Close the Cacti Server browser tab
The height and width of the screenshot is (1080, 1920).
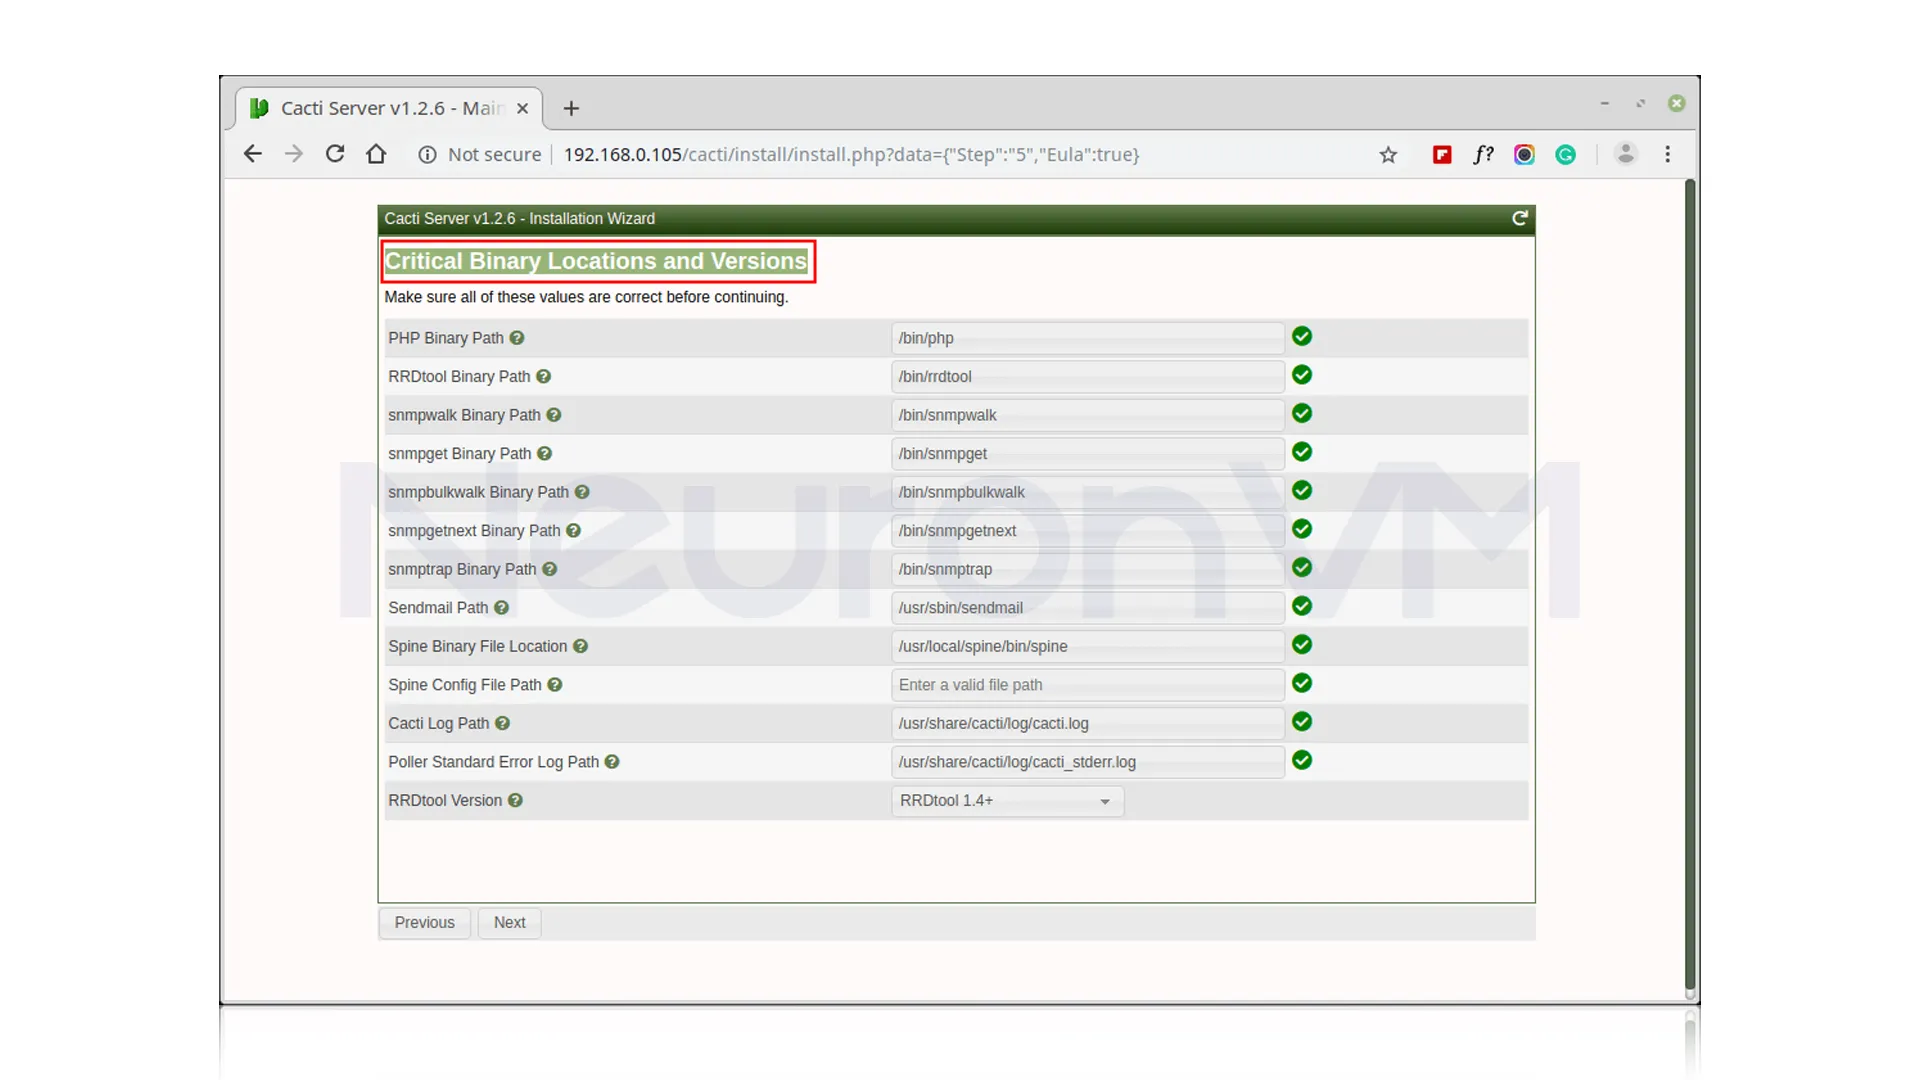tap(522, 108)
